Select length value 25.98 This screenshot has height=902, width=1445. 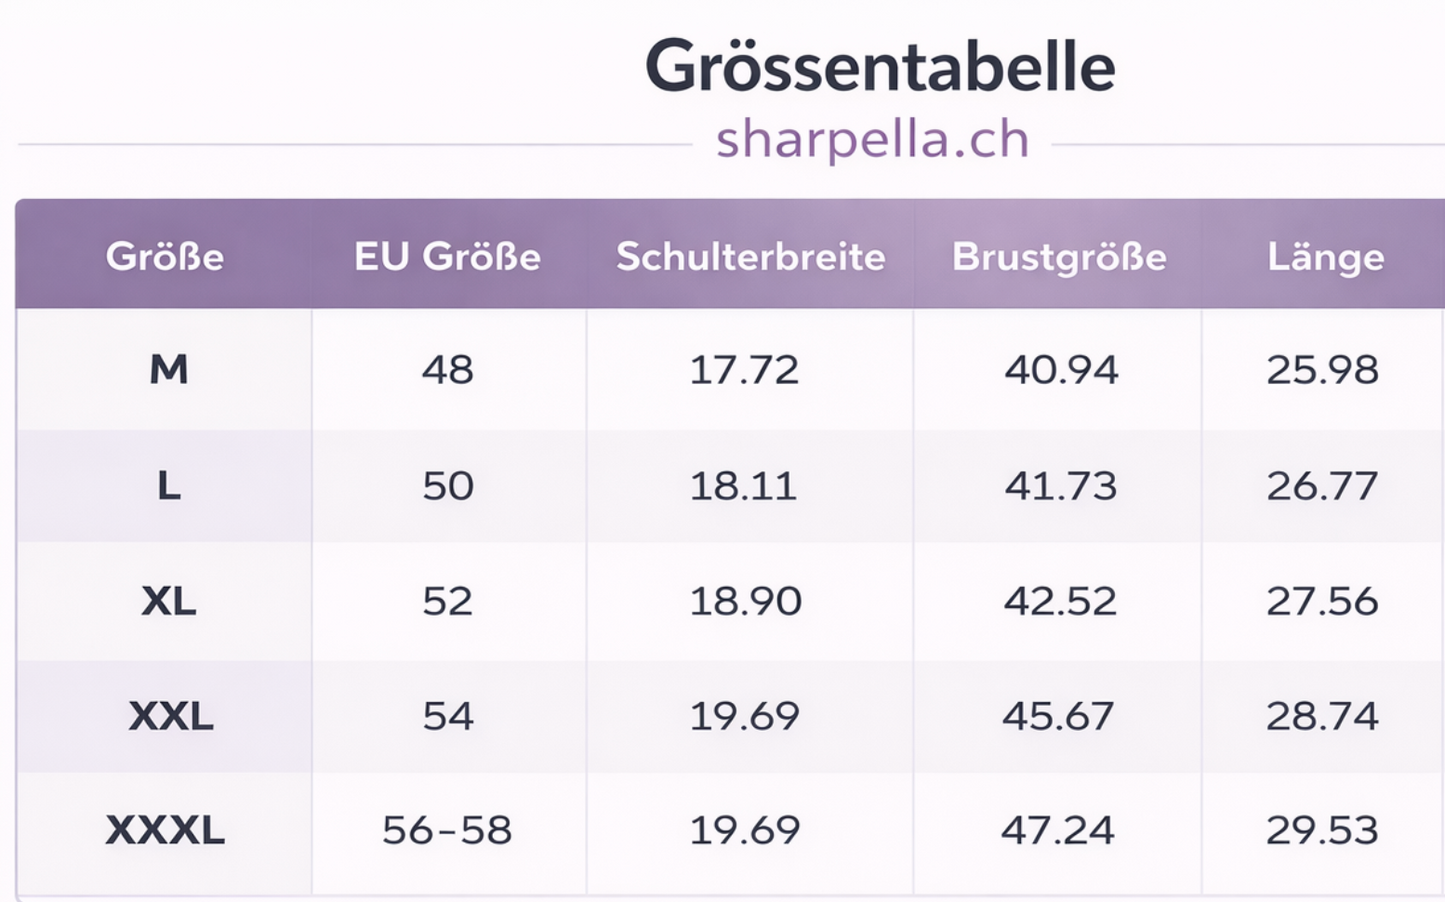tap(1322, 370)
